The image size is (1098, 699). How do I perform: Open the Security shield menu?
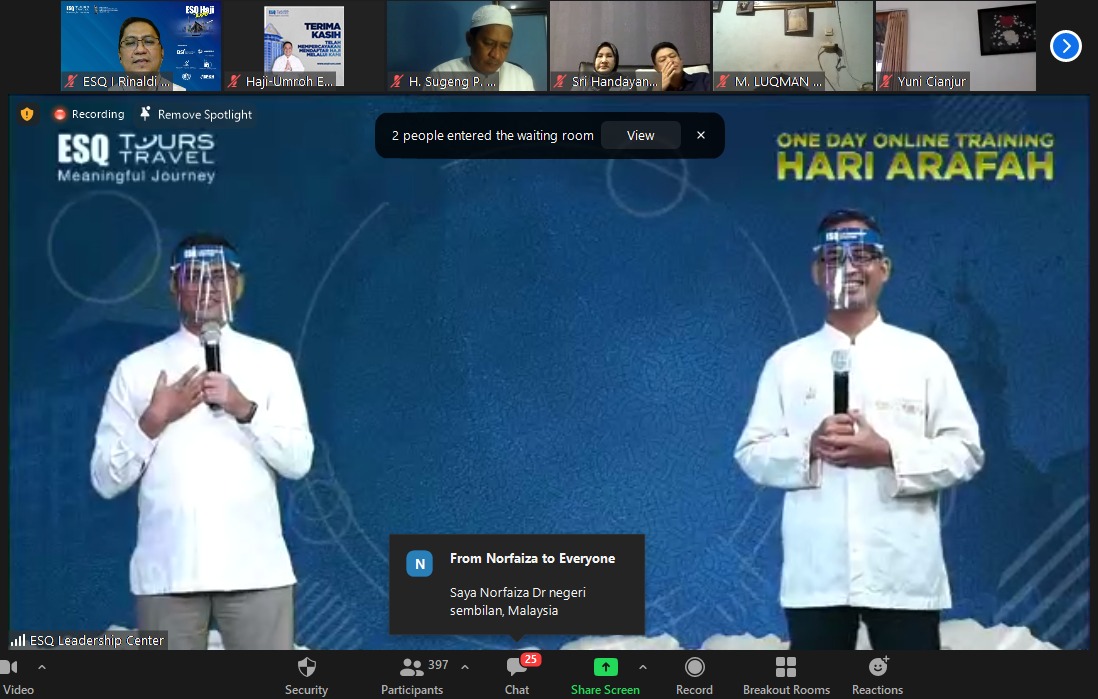pos(306,675)
